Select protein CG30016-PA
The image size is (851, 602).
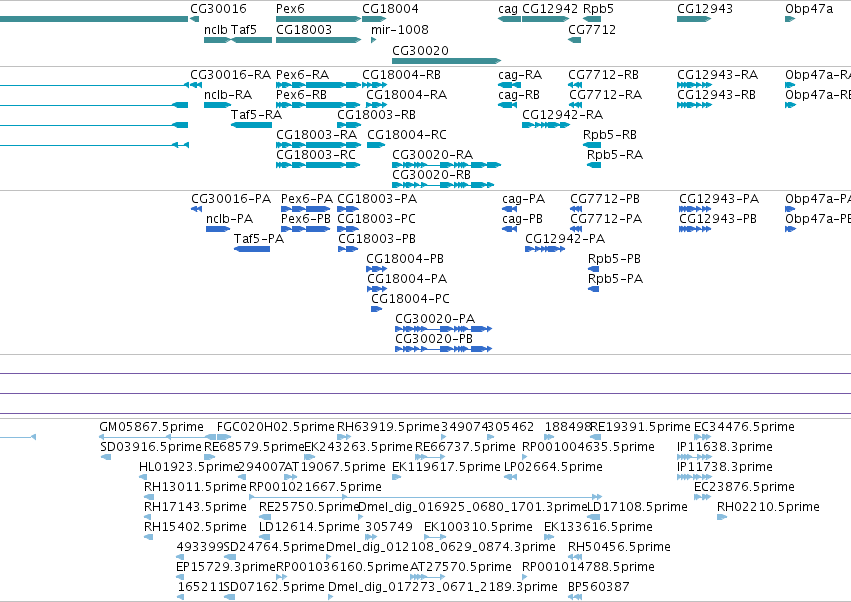pyautogui.click(x=231, y=199)
